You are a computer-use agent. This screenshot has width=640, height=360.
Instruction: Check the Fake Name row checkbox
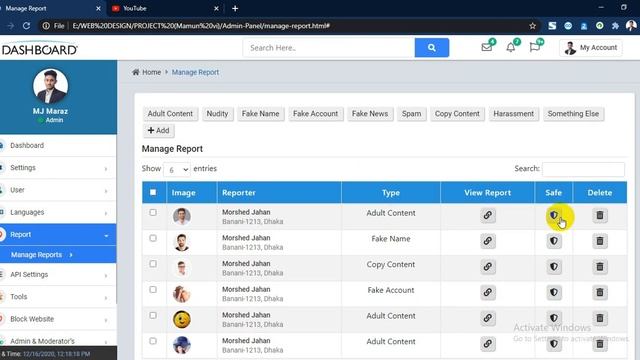click(153, 238)
